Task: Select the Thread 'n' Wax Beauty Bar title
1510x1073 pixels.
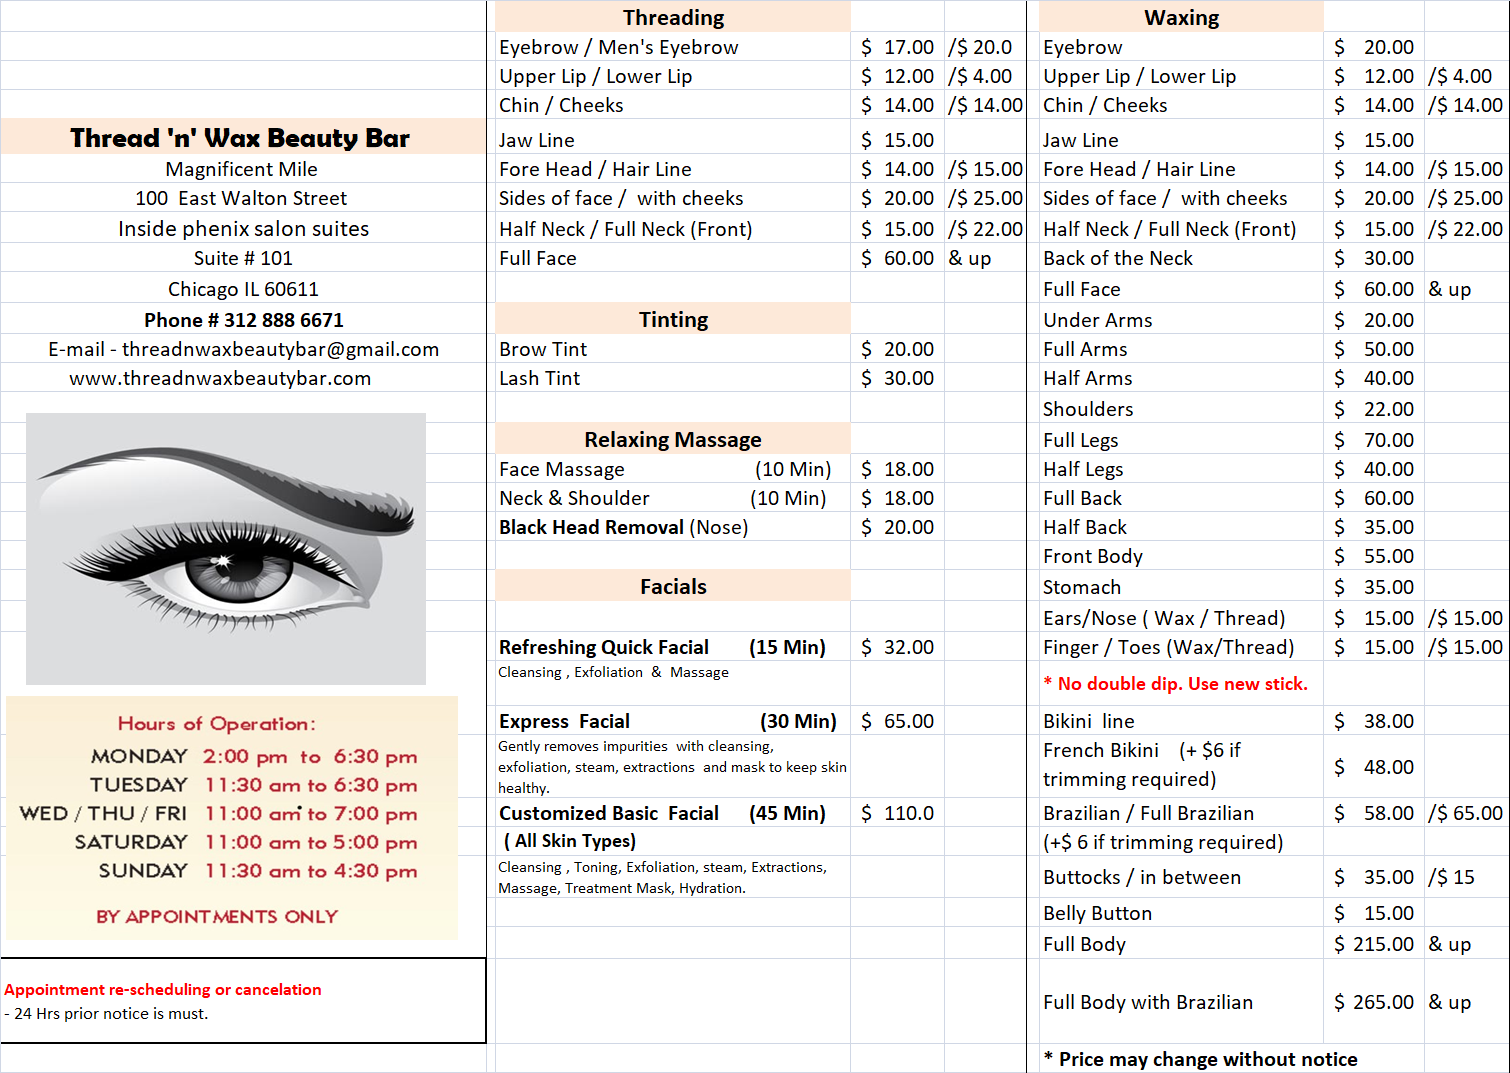Action: (x=240, y=137)
